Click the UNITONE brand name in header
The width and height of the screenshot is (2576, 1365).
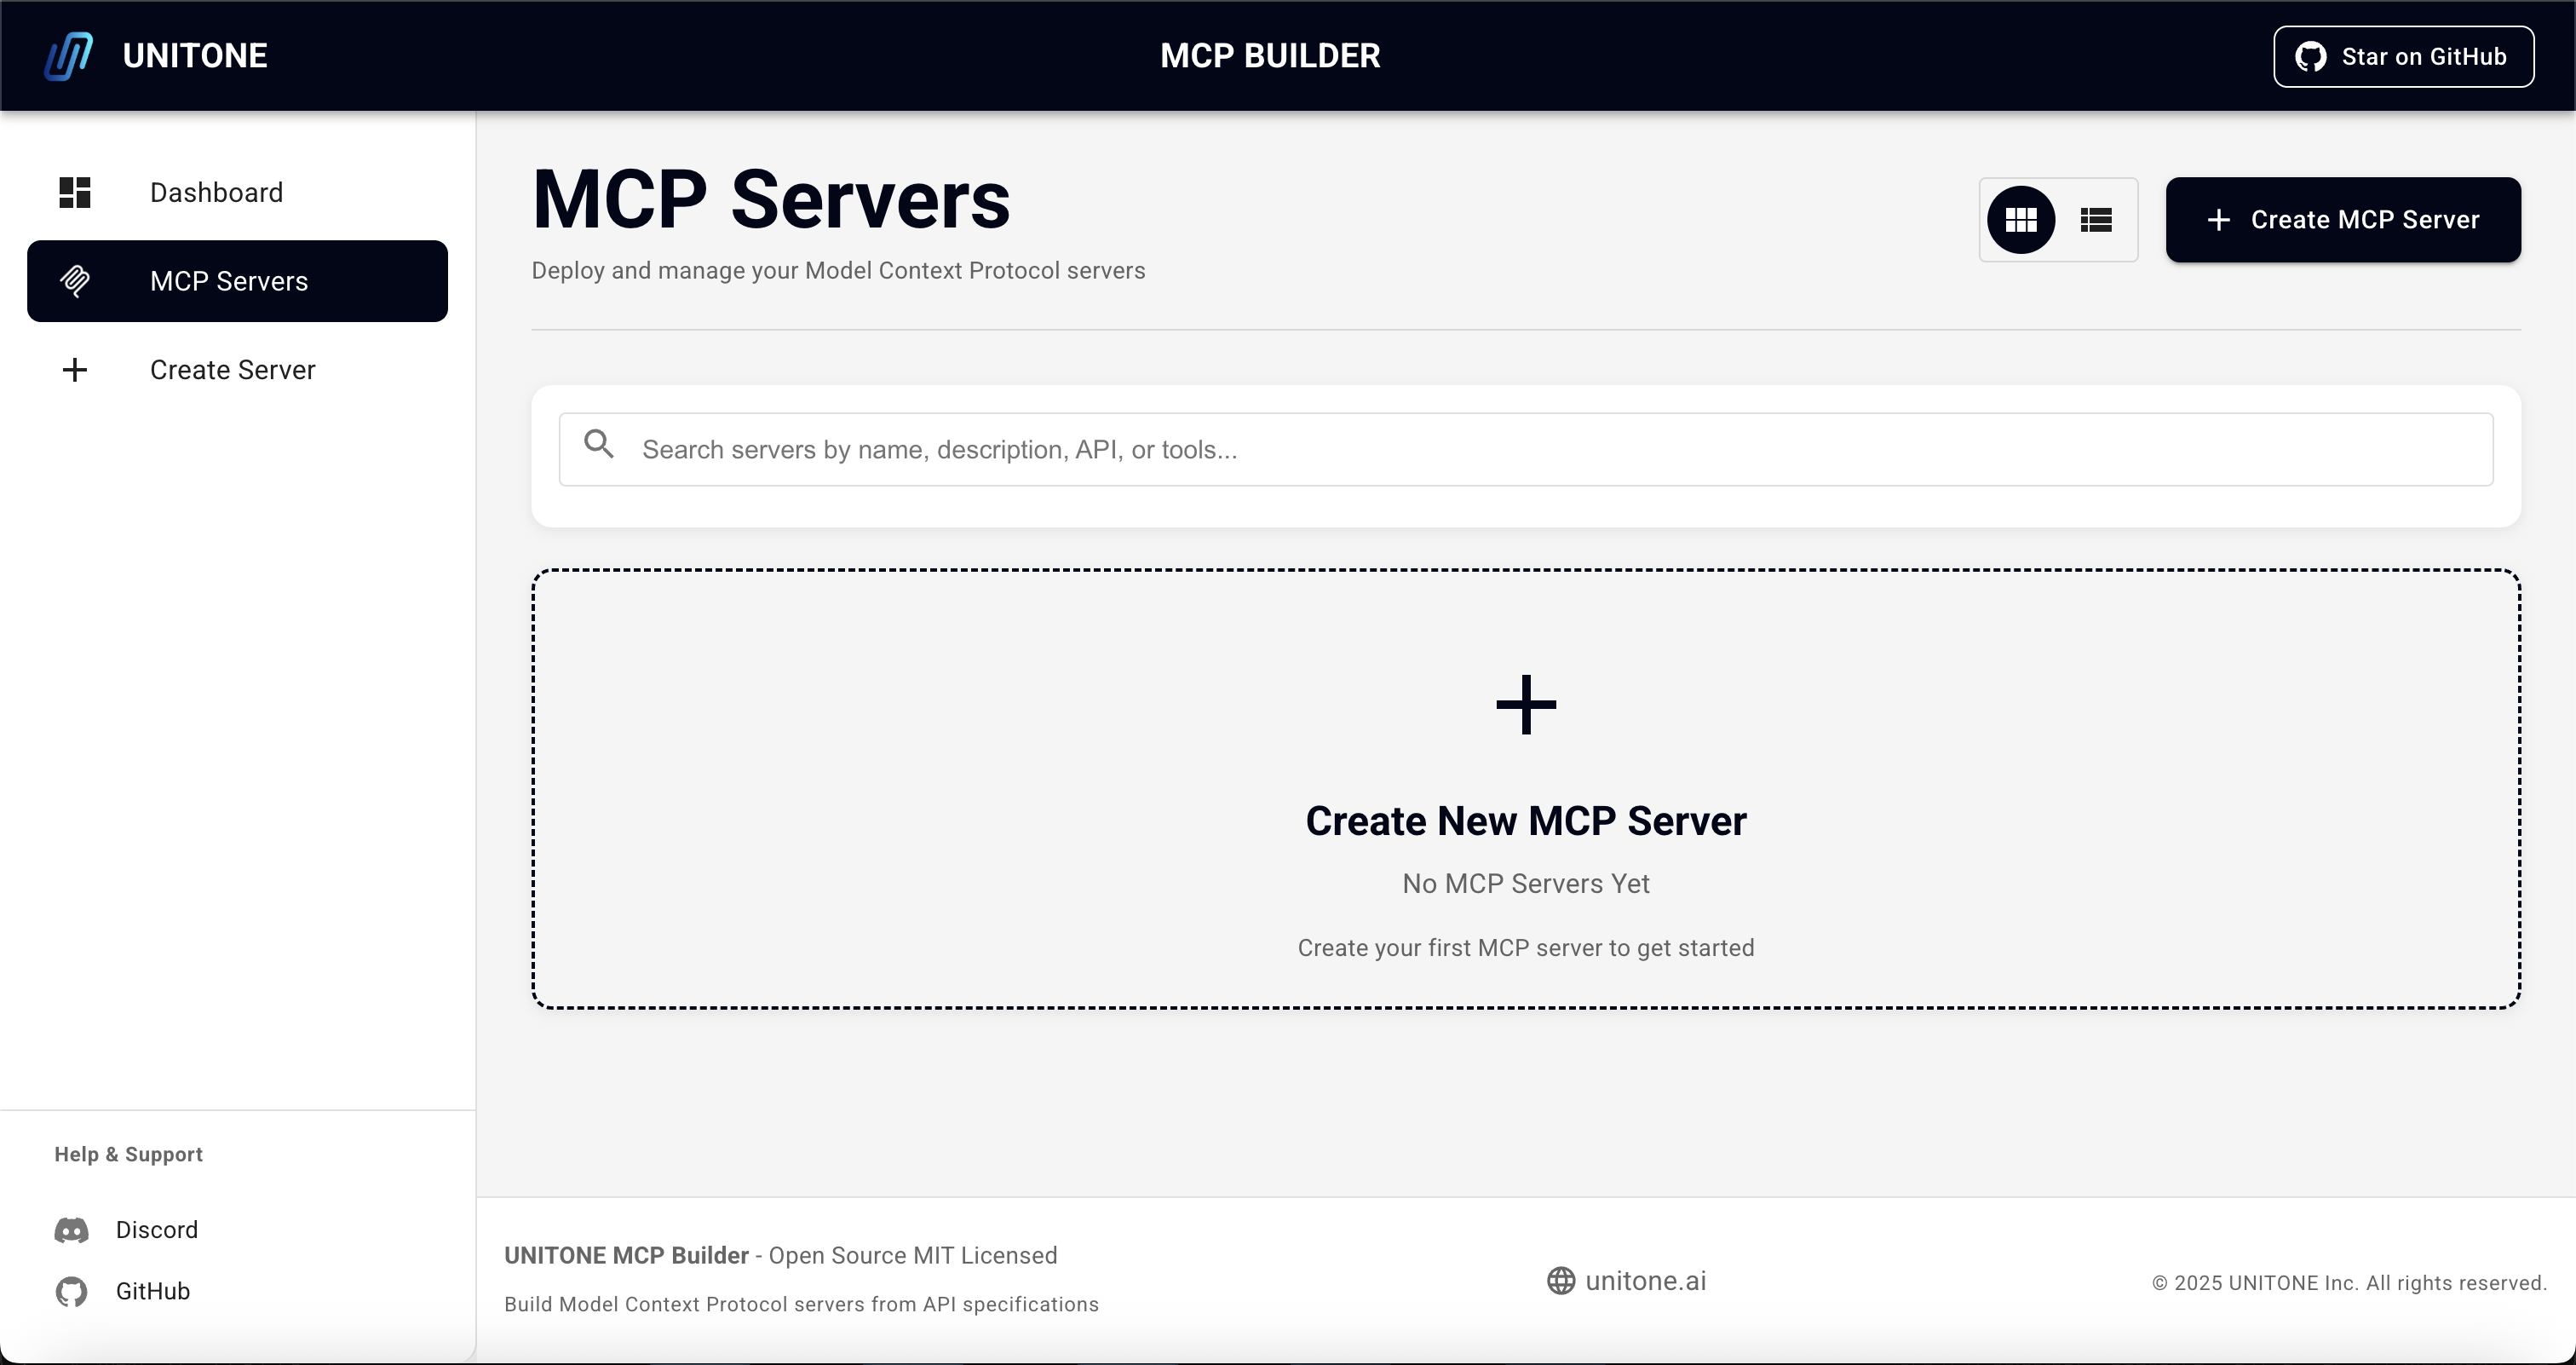(x=195, y=56)
